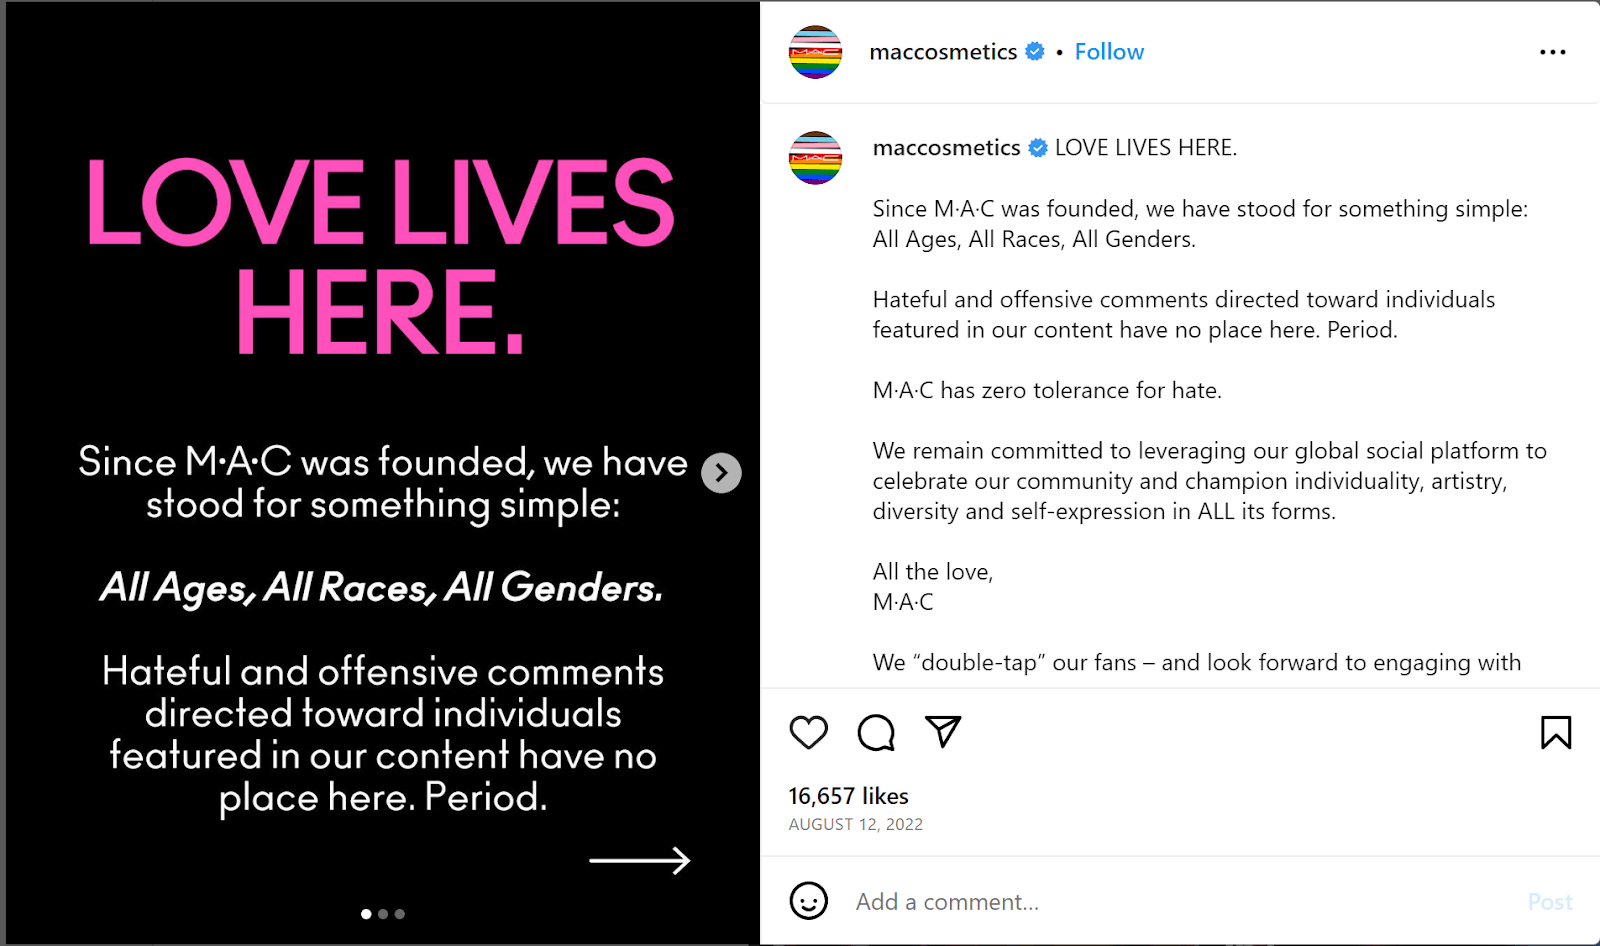Open the emoji picker in comment box
Image resolution: width=1600 pixels, height=946 pixels.
click(808, 901)
